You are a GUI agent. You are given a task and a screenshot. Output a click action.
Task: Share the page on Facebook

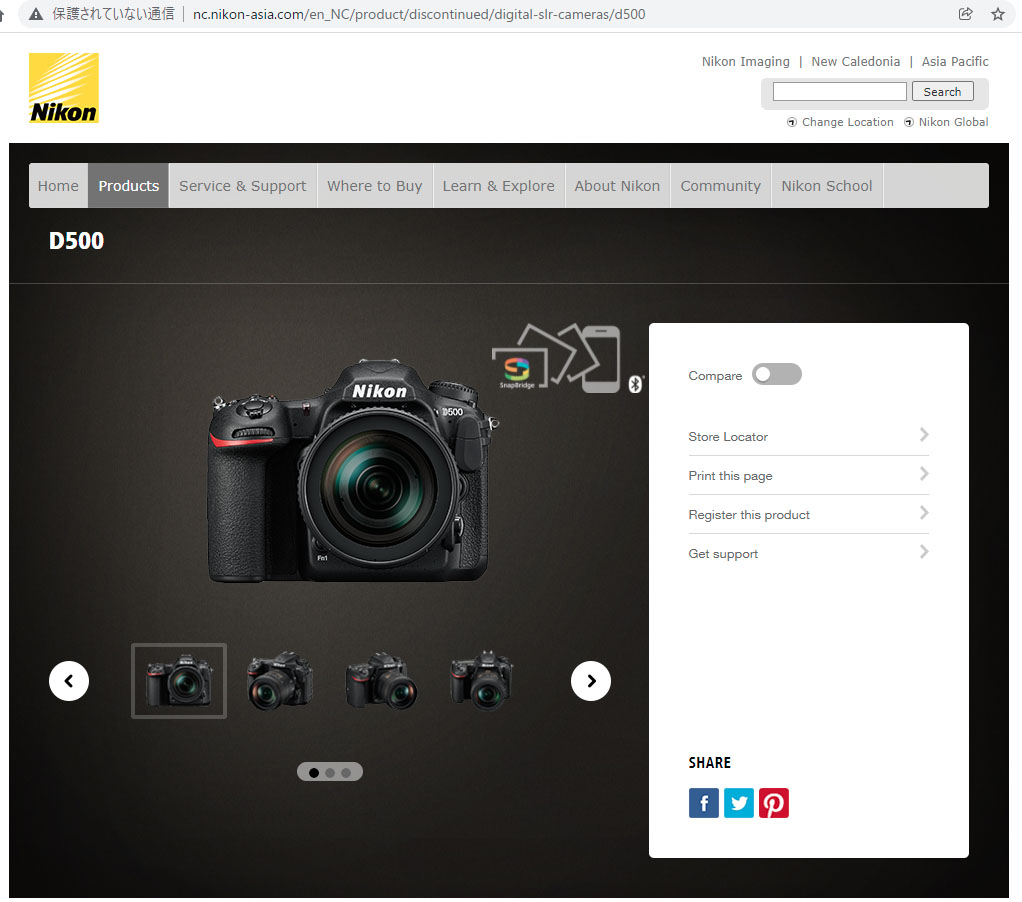704,803
